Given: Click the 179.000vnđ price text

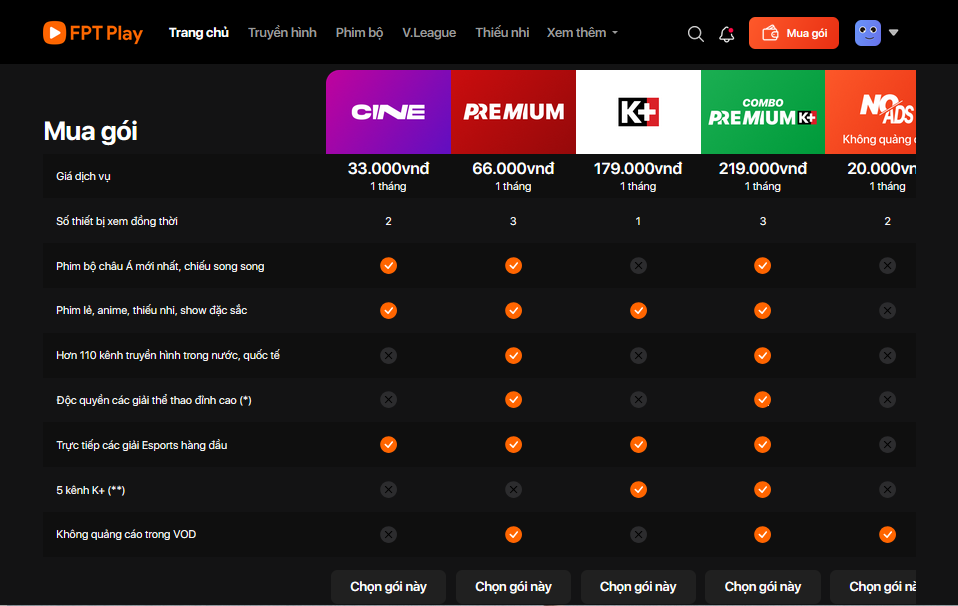Looking at the screenshot, I should 638,169.
